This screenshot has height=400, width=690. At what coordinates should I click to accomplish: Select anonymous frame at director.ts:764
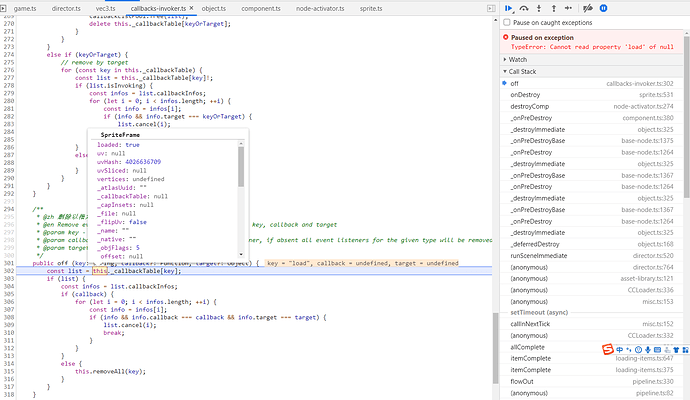[592, 267]
